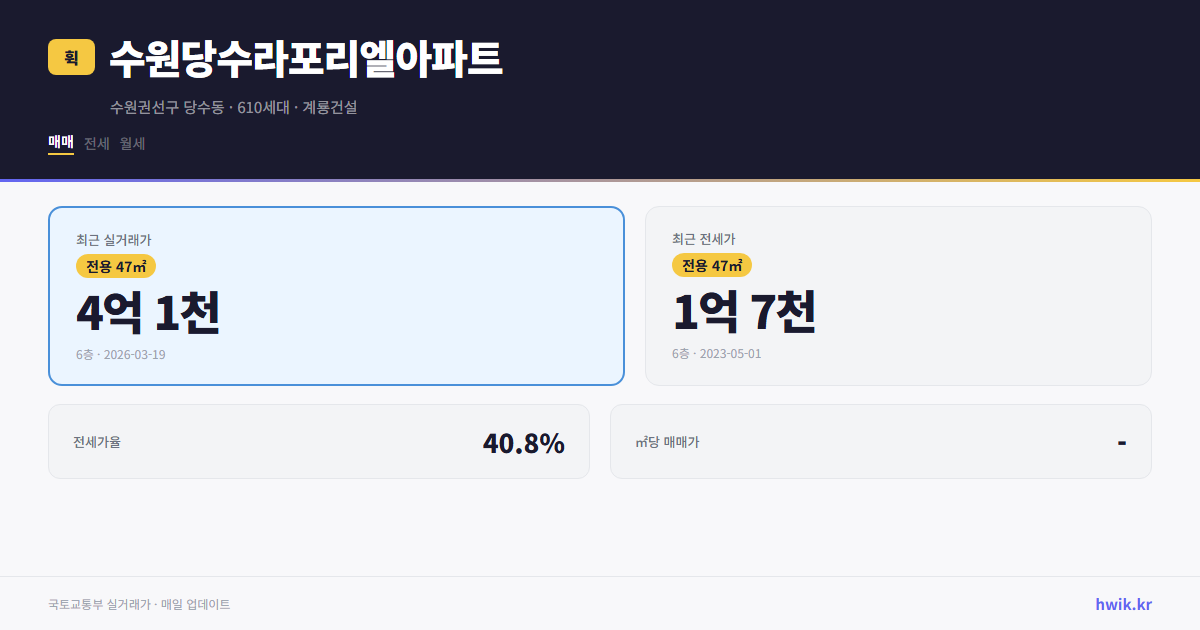
Task: Click the yellow 획 logo badge
Action: pos(68,58)
